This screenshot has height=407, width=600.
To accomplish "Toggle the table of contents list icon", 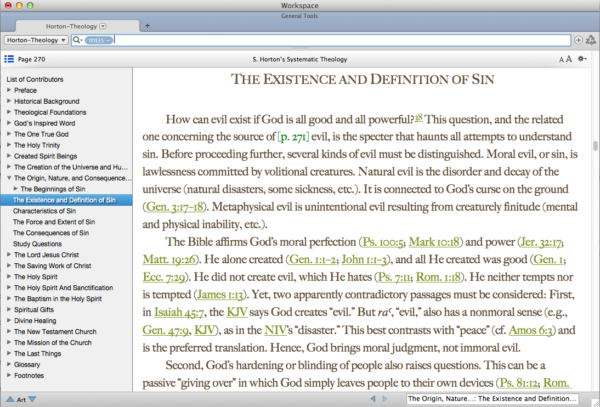I will click(10, 61).
